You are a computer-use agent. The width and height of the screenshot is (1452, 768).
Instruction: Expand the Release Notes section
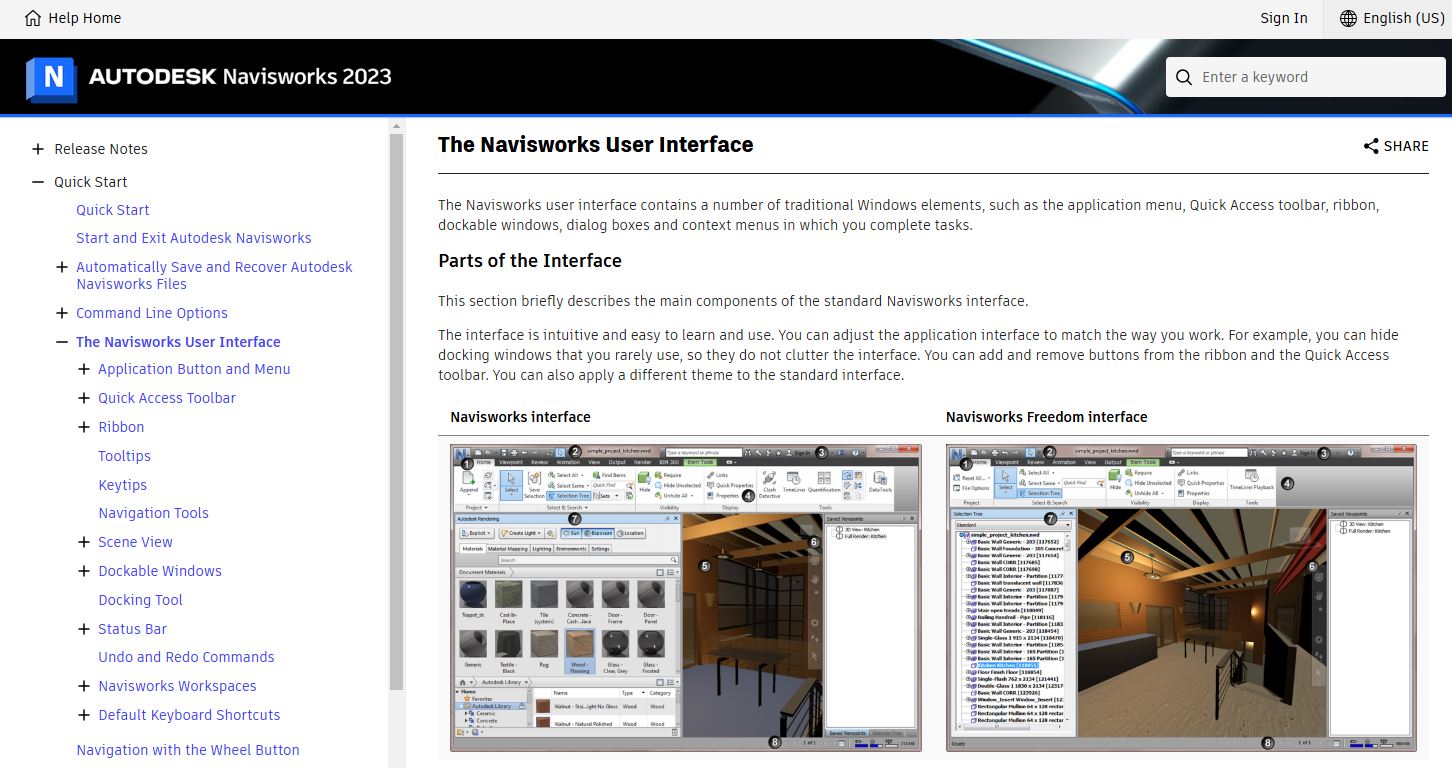(x=38, y=149)
